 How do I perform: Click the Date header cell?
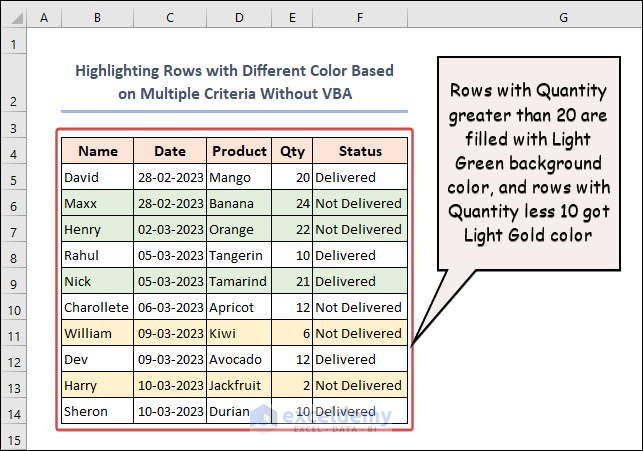[x=170, y=151]
